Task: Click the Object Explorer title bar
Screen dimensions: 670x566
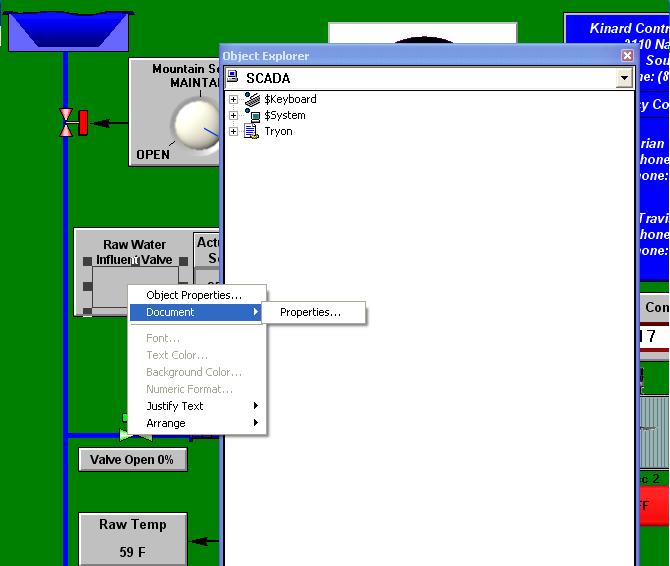Action: coord(421,56)
